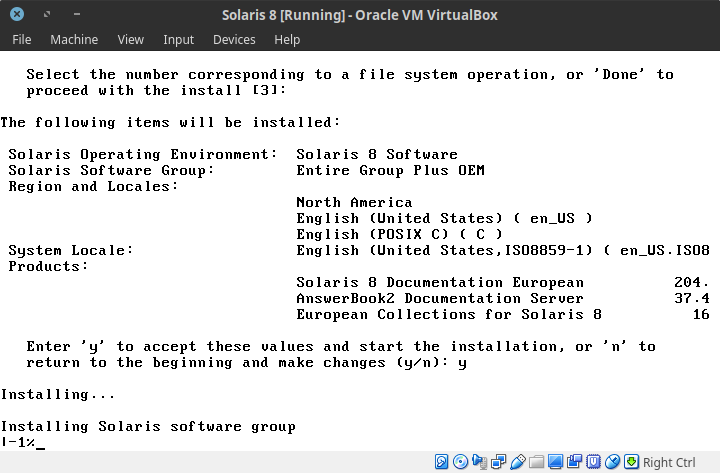Open the audio settings status icon
720x473 pixels.
(x=479, y=462)
